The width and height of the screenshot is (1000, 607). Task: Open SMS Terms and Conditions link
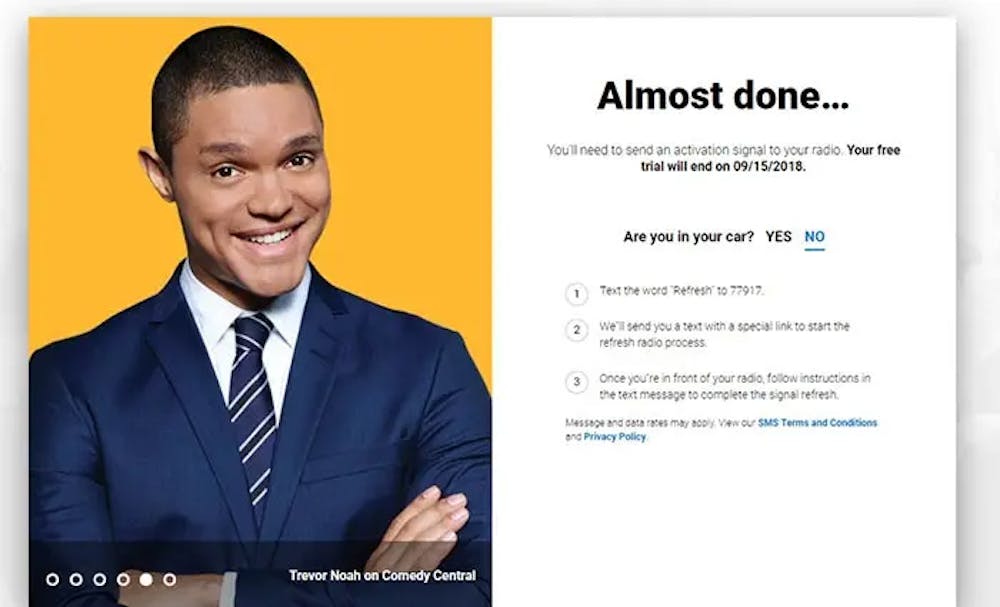818,423
